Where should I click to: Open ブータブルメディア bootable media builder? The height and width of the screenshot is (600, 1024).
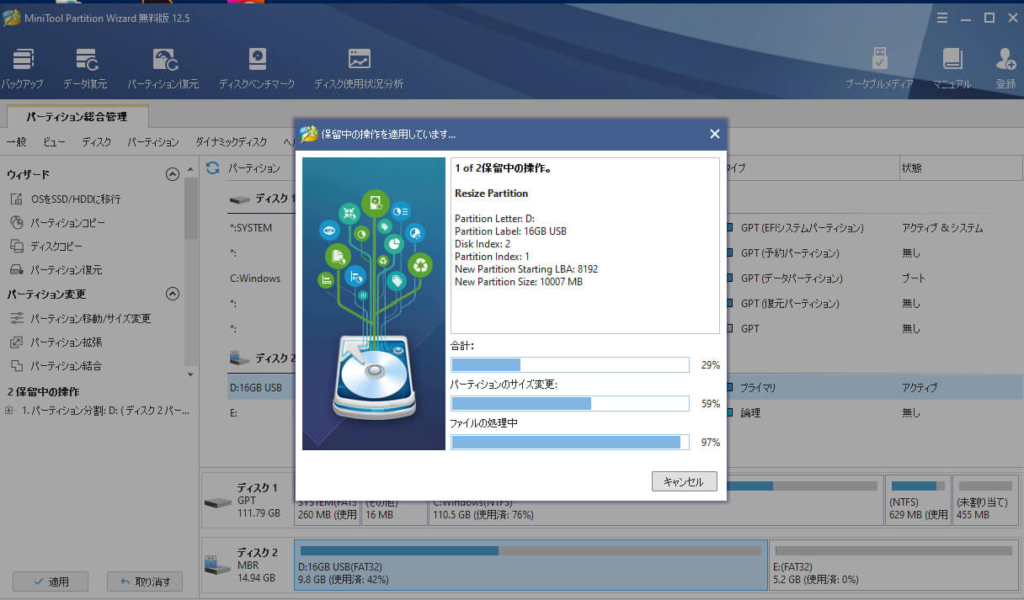pyautogui.click(x=879, y=69)
